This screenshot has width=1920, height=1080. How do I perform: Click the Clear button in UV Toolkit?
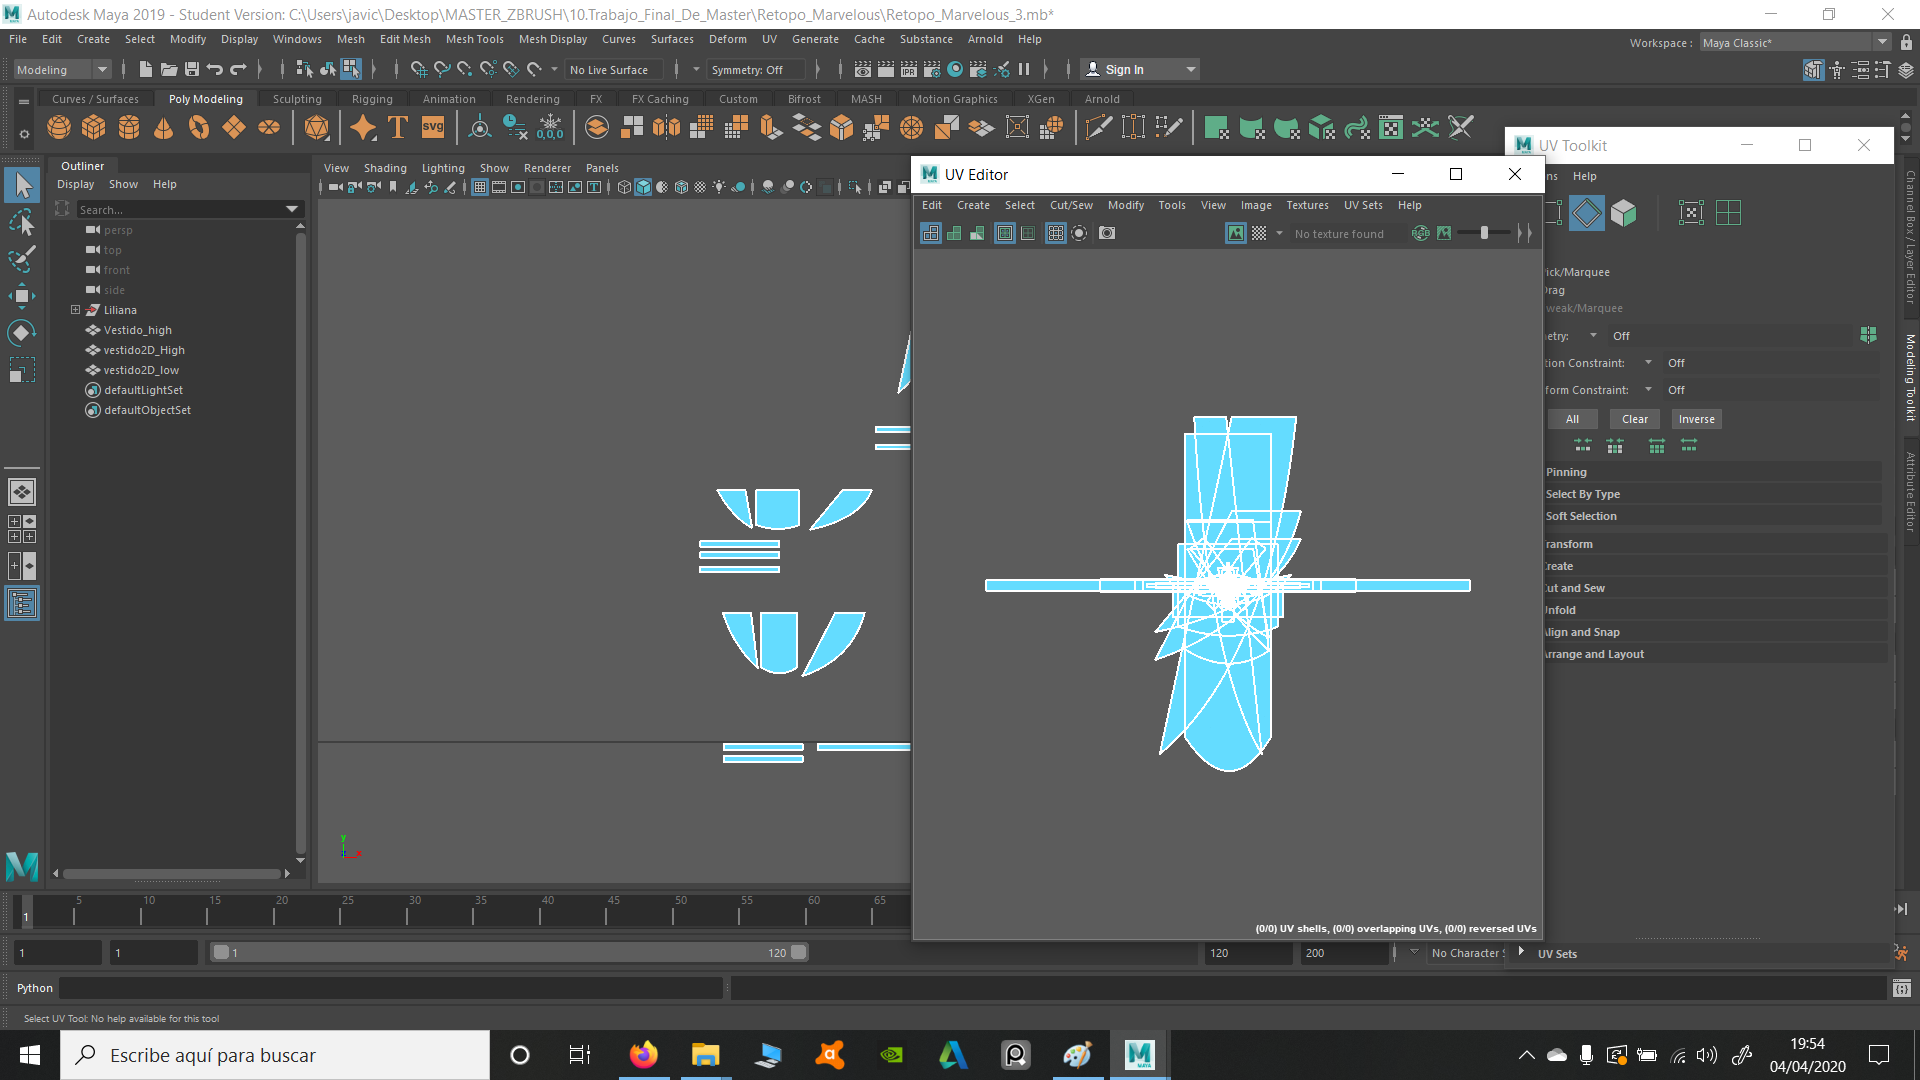pyautogui.click(x=1635, y=419)
